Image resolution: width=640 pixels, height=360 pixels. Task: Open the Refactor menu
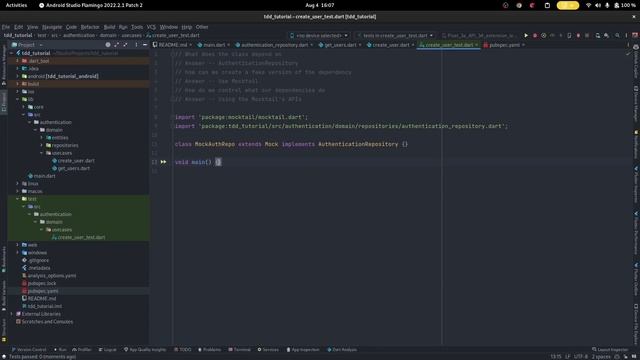click(x=90, y=27)
